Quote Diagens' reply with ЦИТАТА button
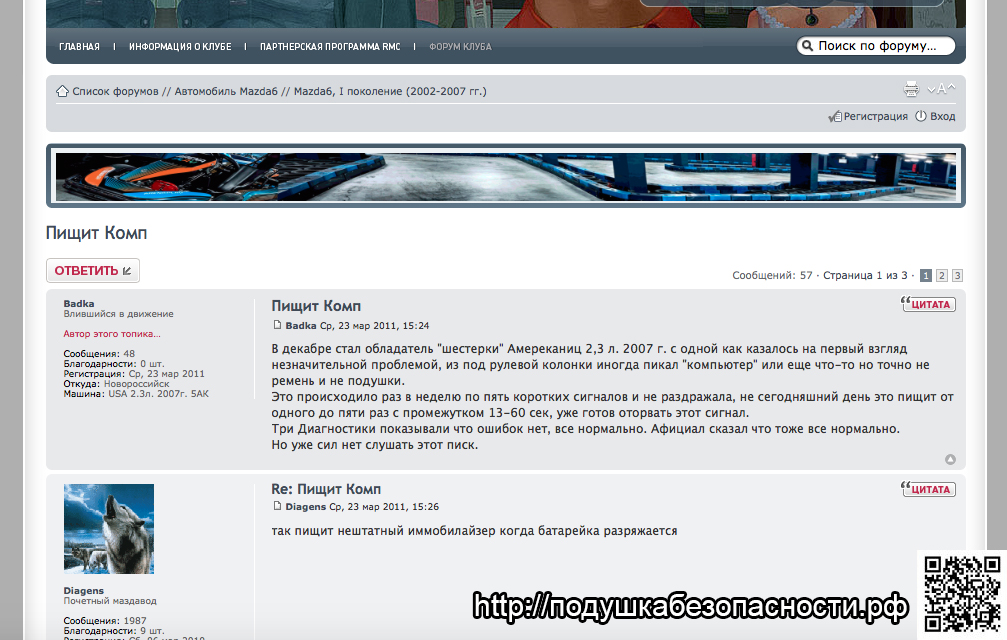The image size is (1007, 640). click(x=929, y=489)
